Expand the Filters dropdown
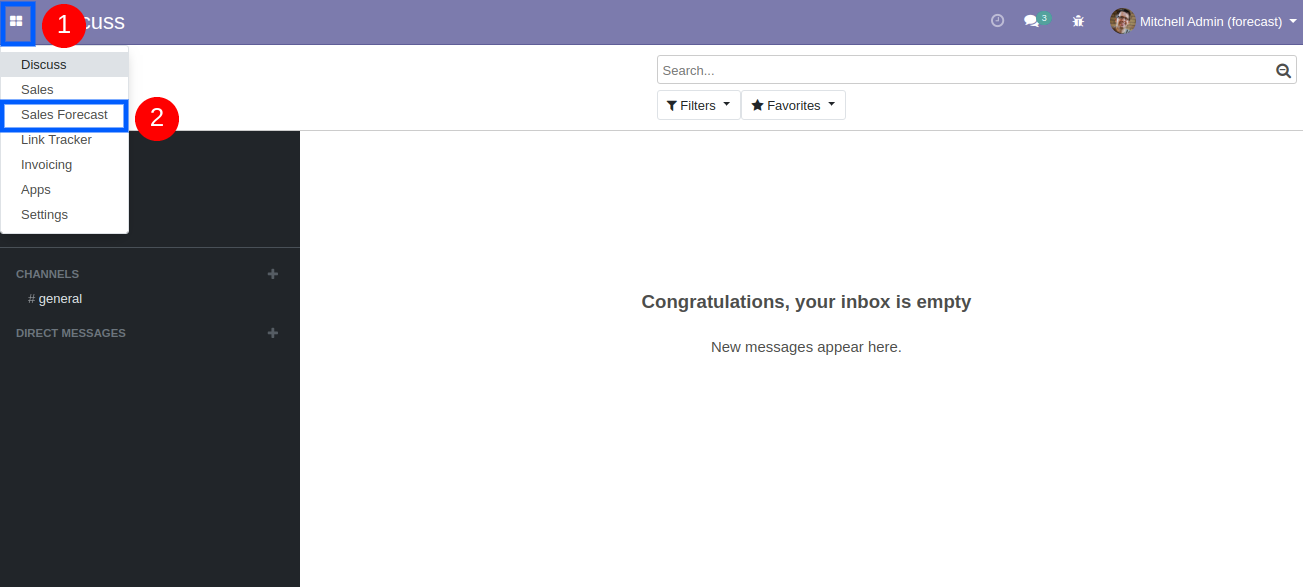Screen dimensions: 1303x587 (x=698, y=105)
